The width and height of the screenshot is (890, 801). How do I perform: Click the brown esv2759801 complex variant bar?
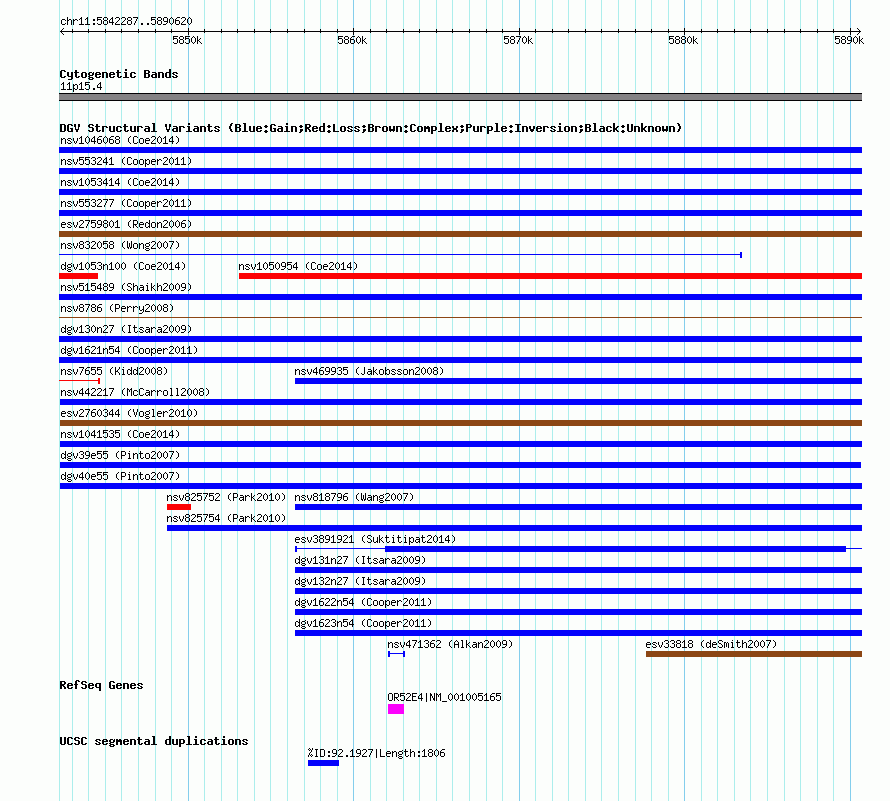coord(460,234)
